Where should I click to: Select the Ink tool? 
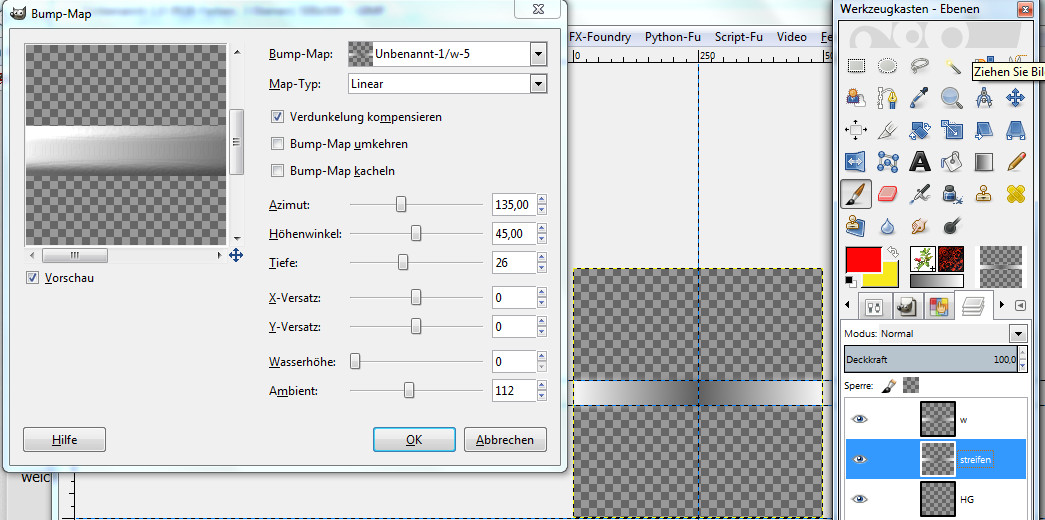pyautogui.click(x=952, y=195)
